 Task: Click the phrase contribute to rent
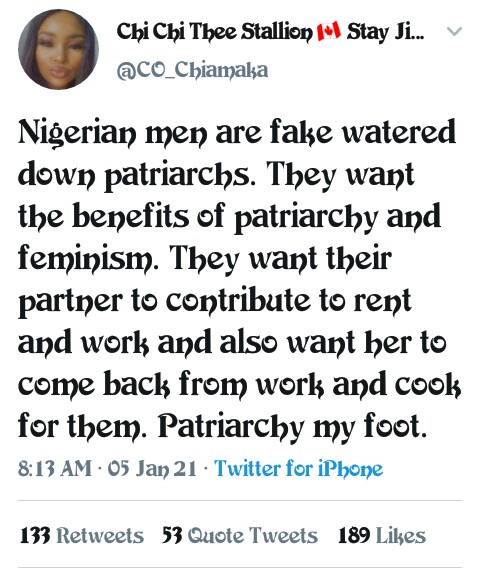coord(289,300)
